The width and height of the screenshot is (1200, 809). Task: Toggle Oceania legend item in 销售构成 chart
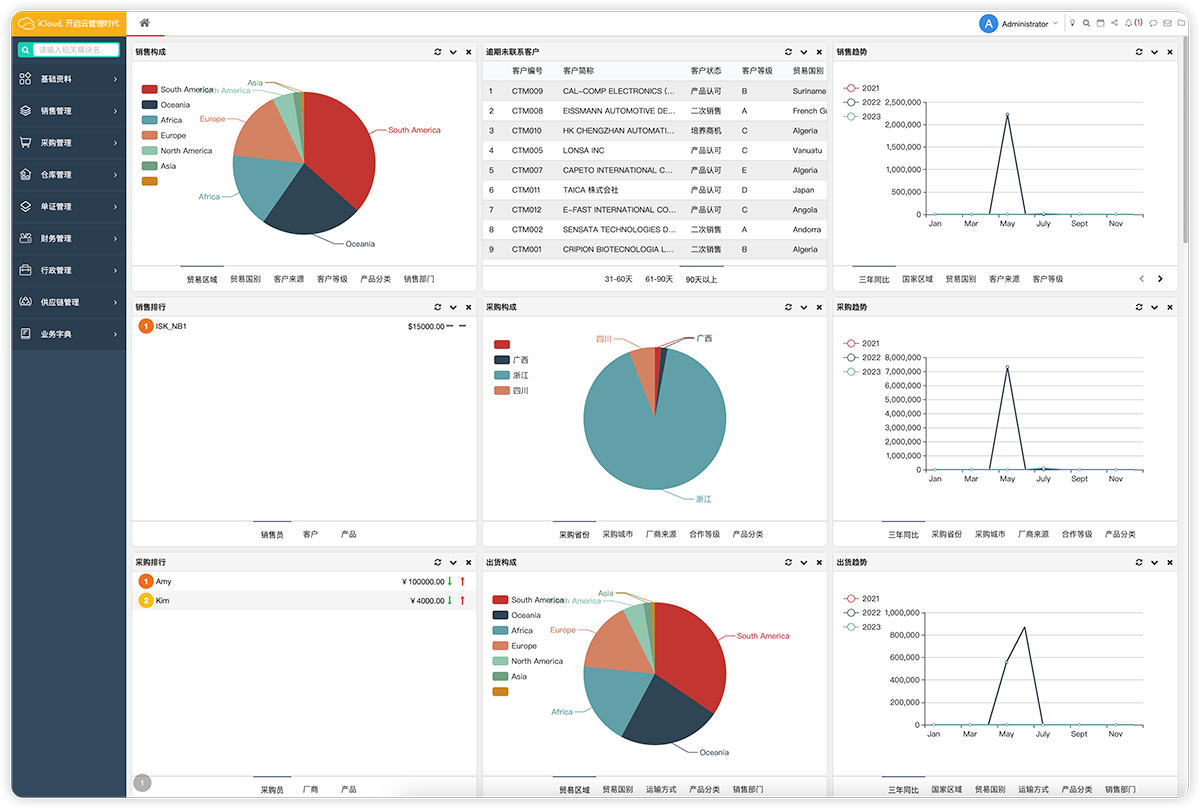[174, 105]
